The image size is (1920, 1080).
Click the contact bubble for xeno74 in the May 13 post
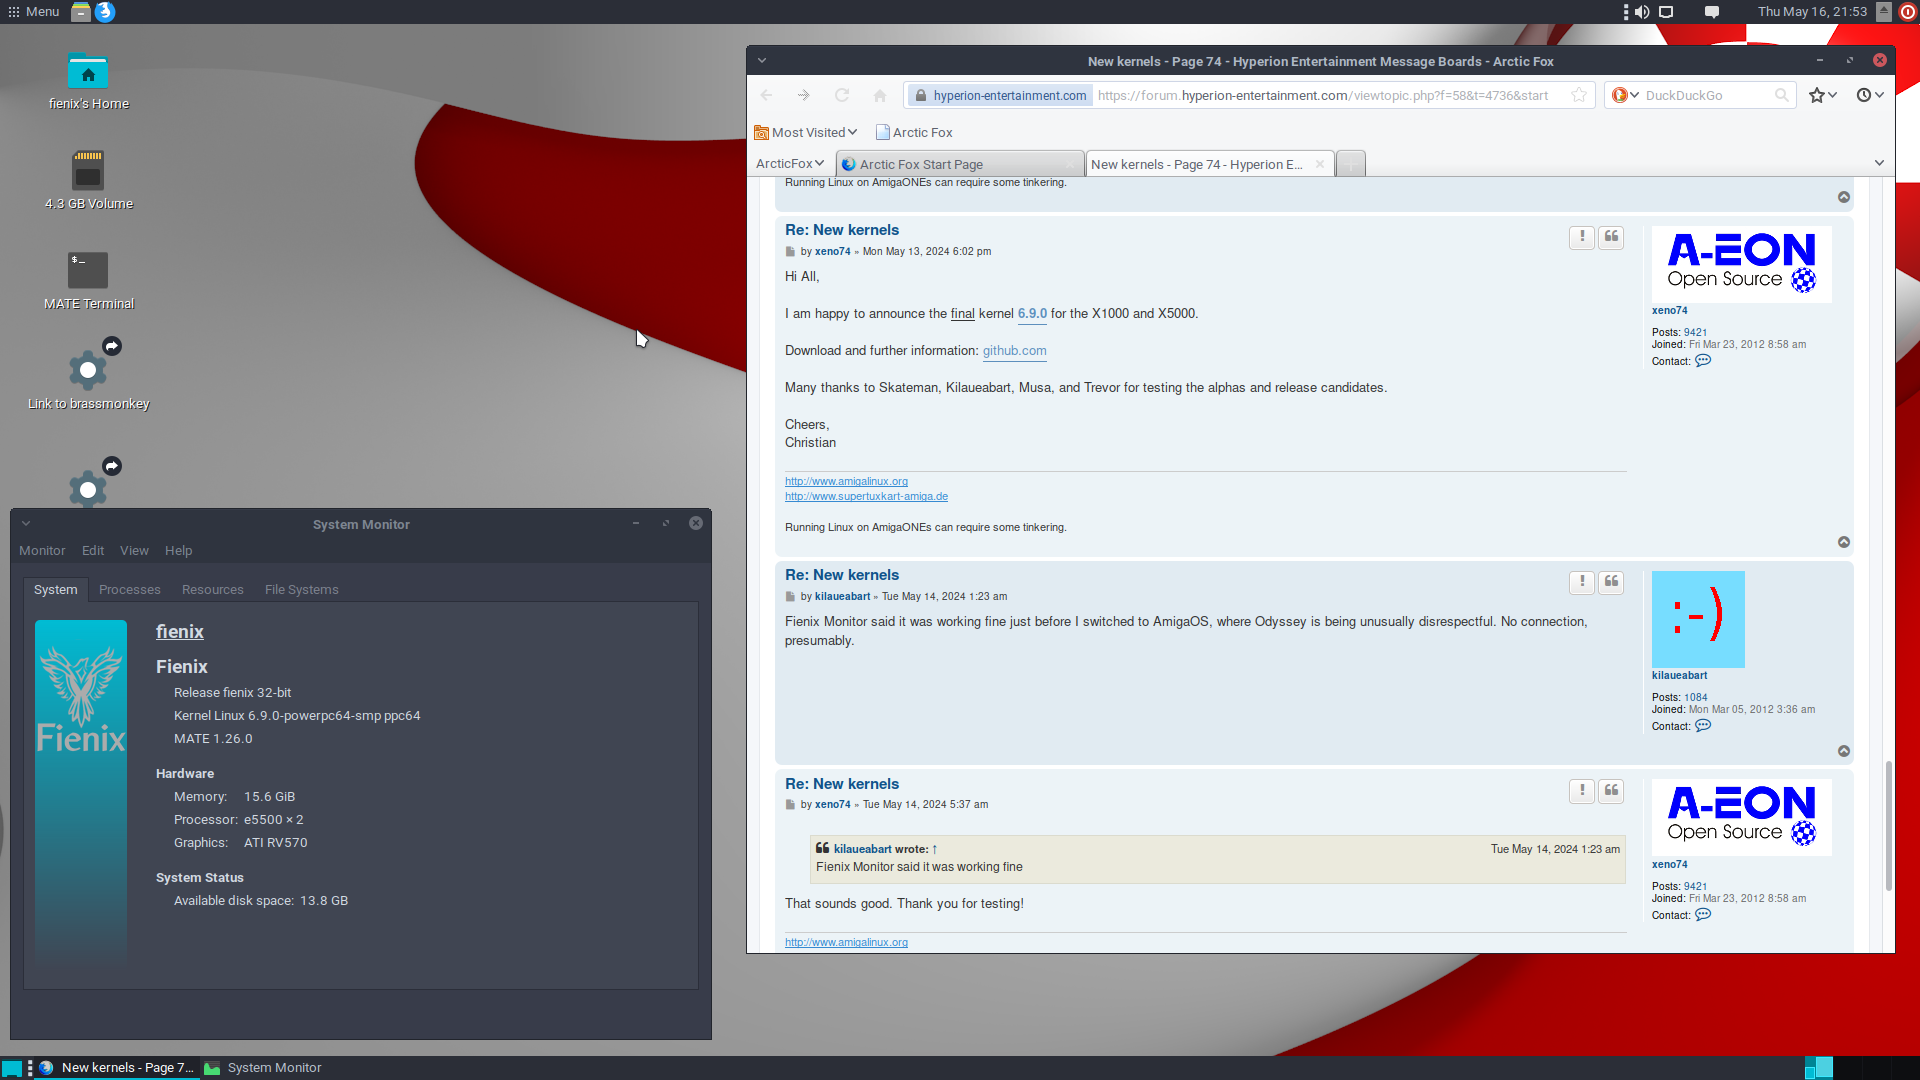[x=1703, y=361]
